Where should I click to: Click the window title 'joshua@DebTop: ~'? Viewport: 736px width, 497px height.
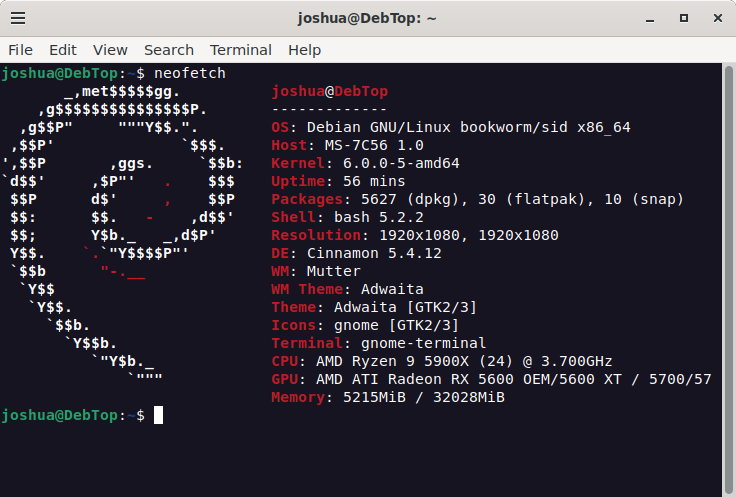coord(367,18)
